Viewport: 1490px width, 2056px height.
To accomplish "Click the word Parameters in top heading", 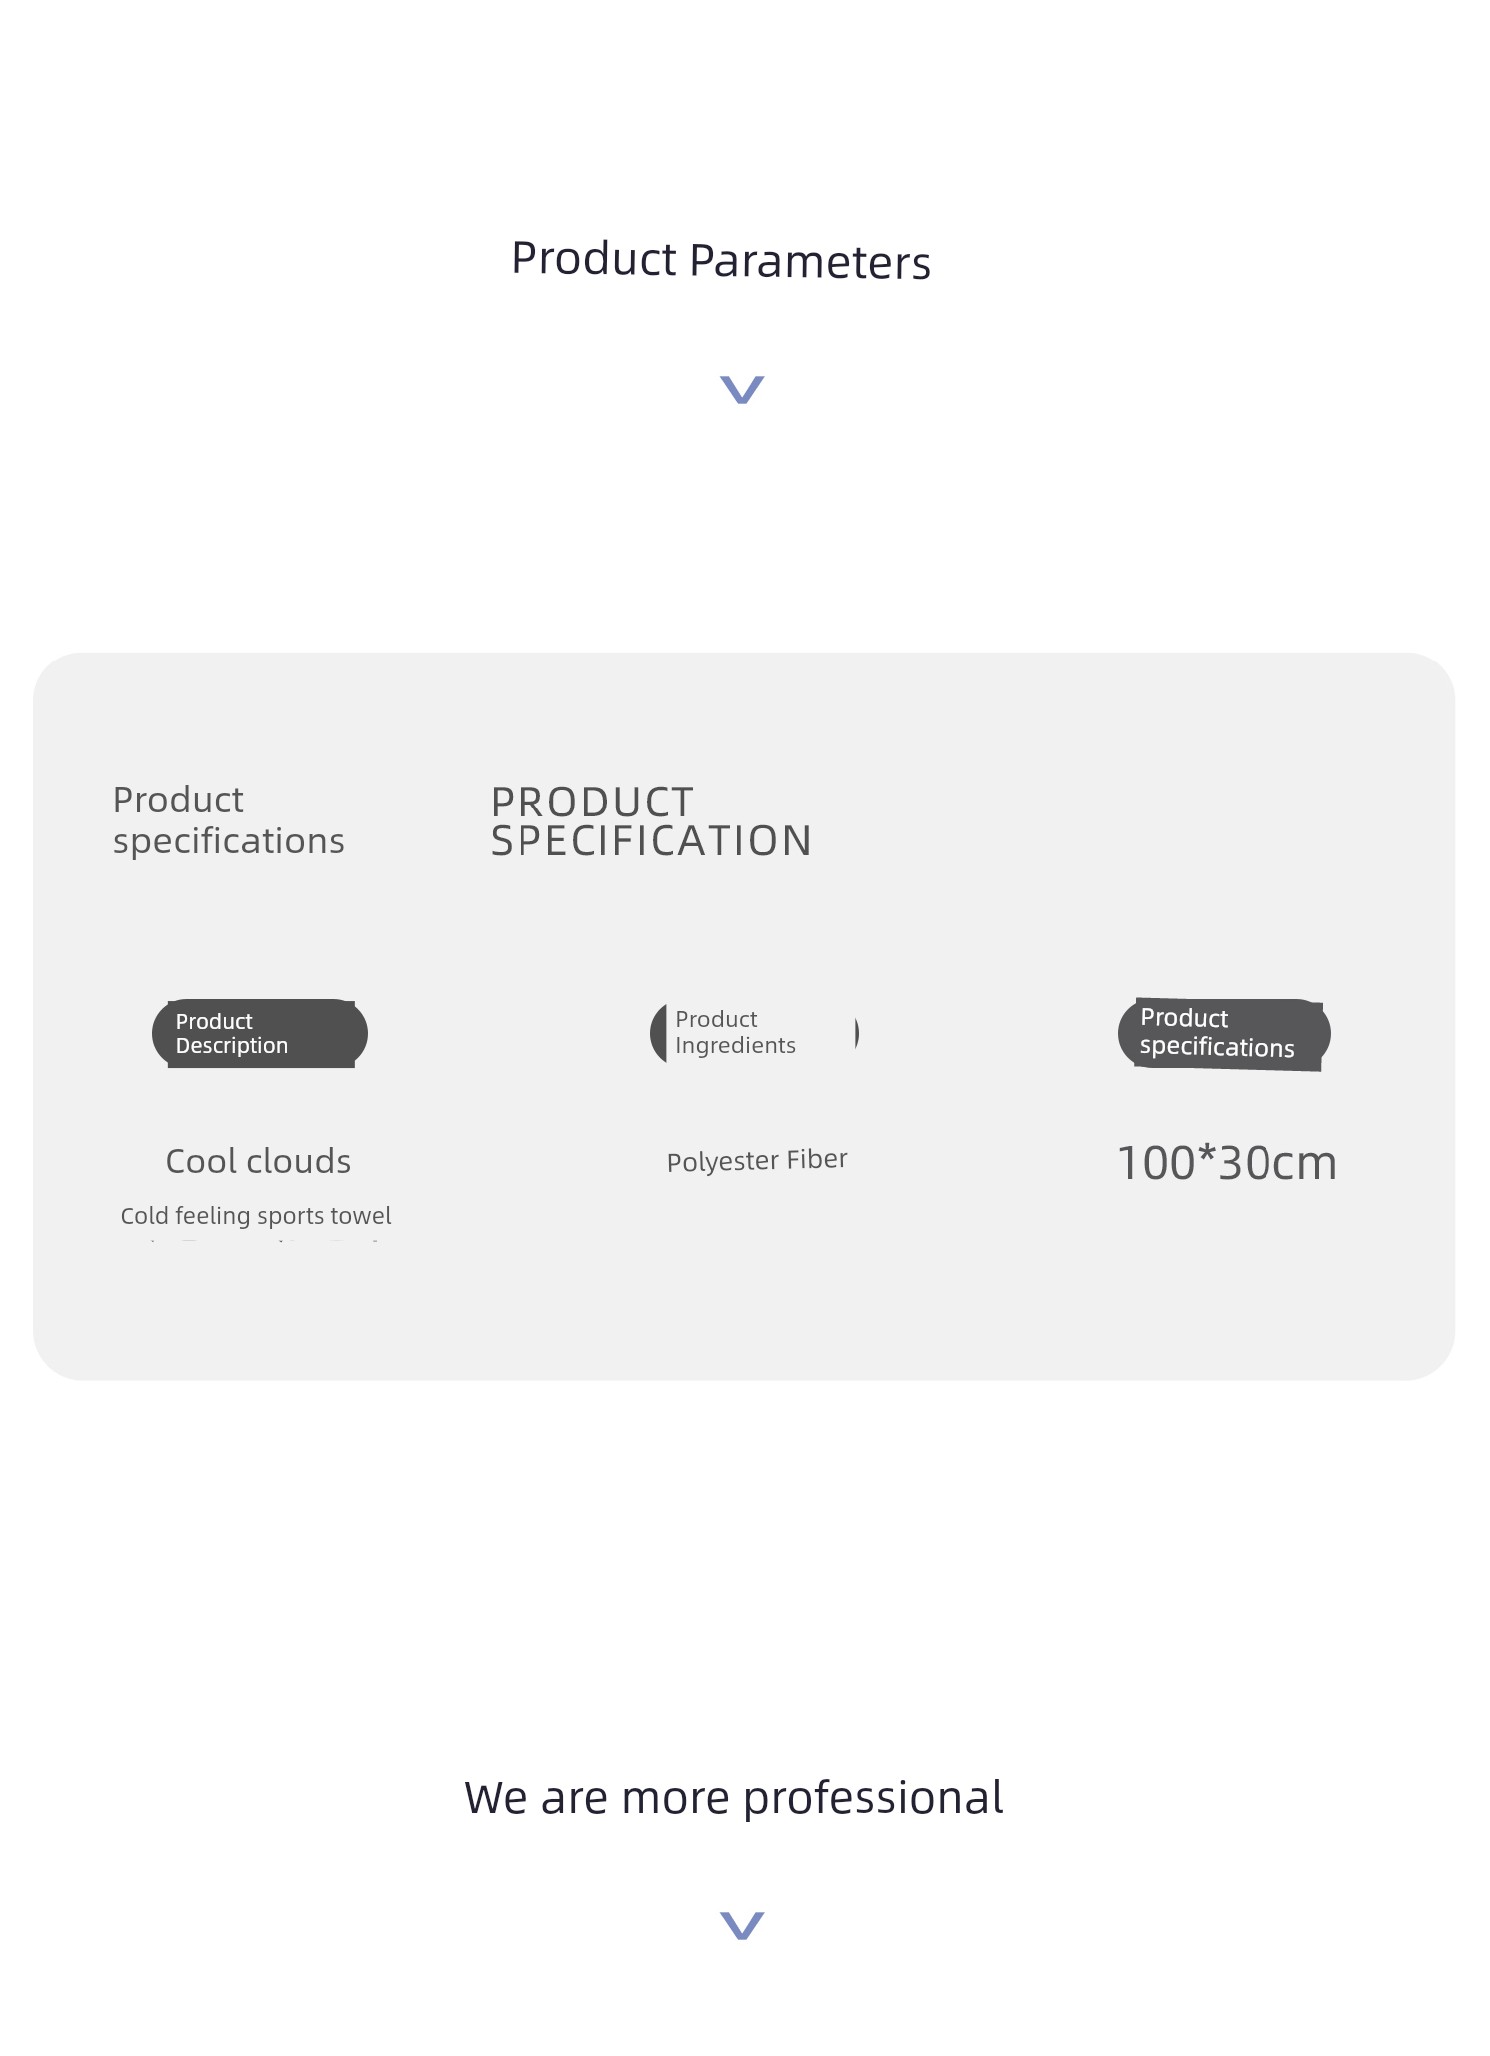I will click(x=810, y=262).
